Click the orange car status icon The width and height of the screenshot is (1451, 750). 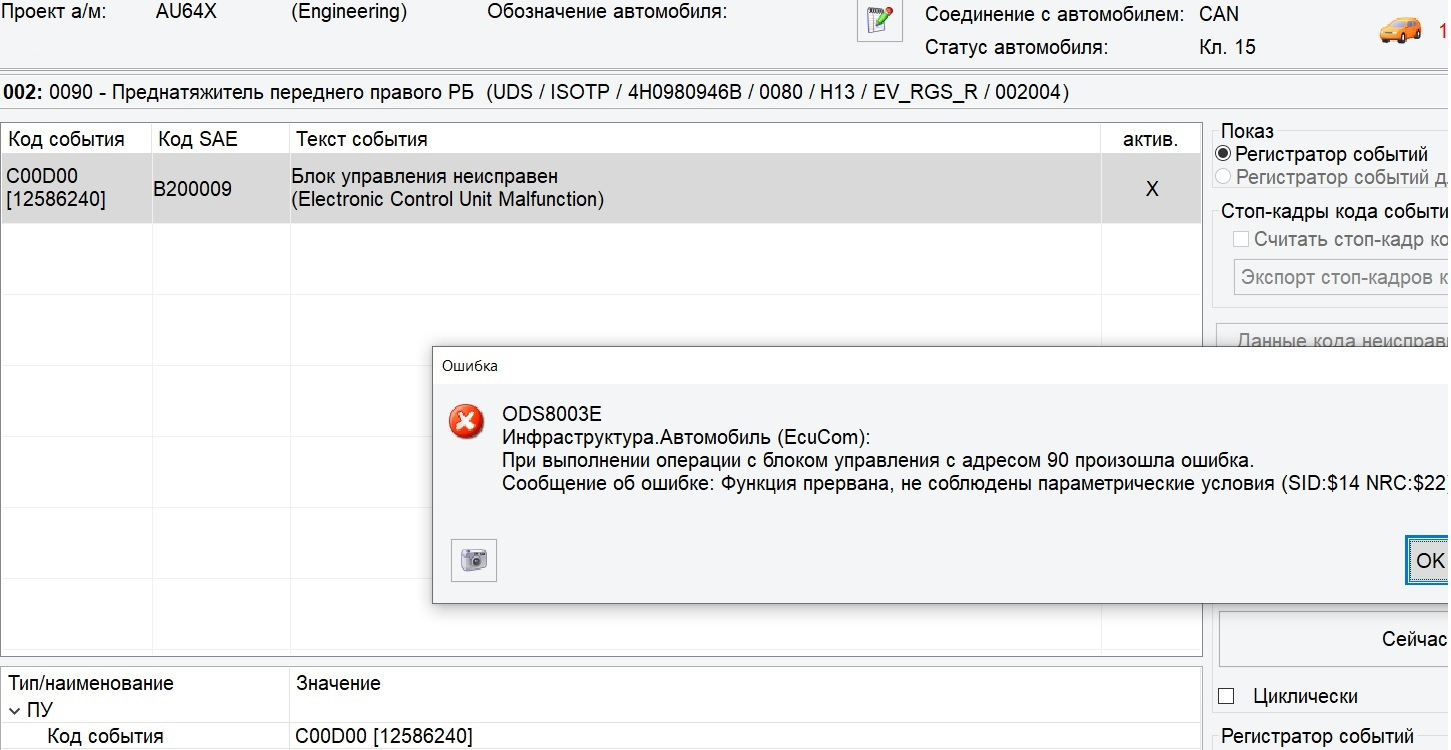1400,30
